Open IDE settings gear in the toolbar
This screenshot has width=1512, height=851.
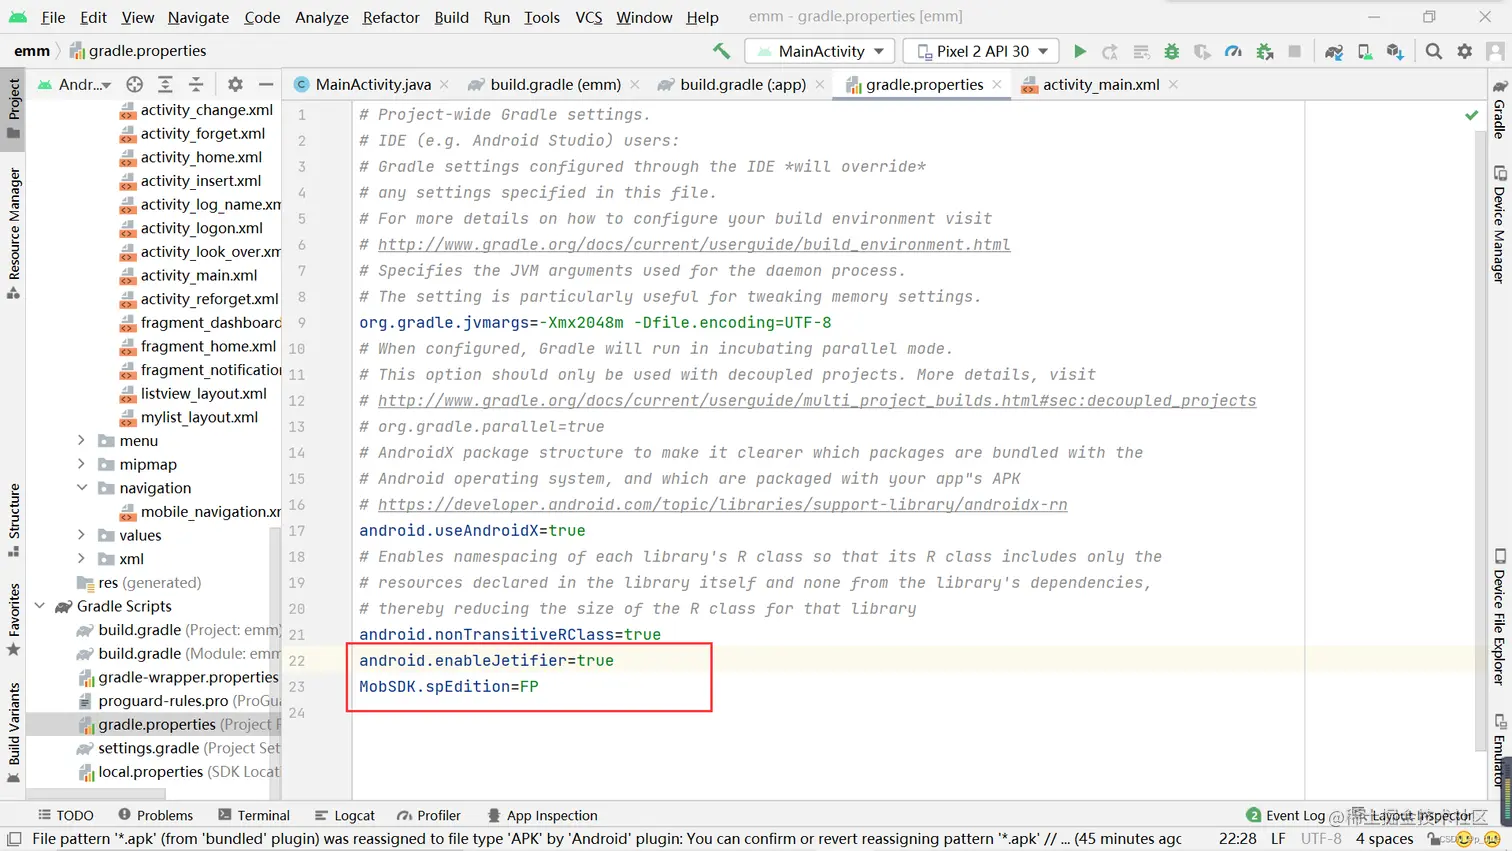1465,51
